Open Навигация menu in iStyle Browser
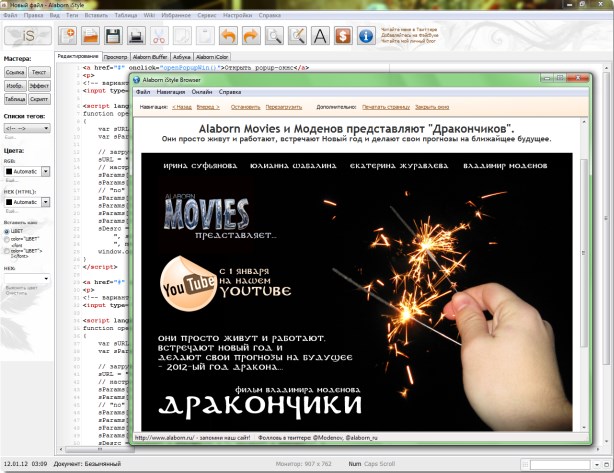Screen dimensions: 614x473 click(x=171, y=92)
